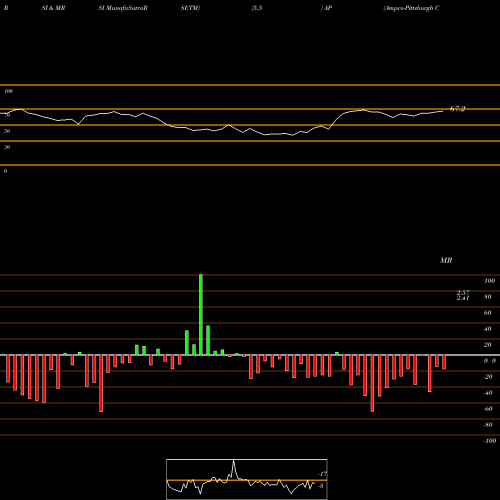Click the MR axis label 60
The image size is (500, 500).
(488, 313)
